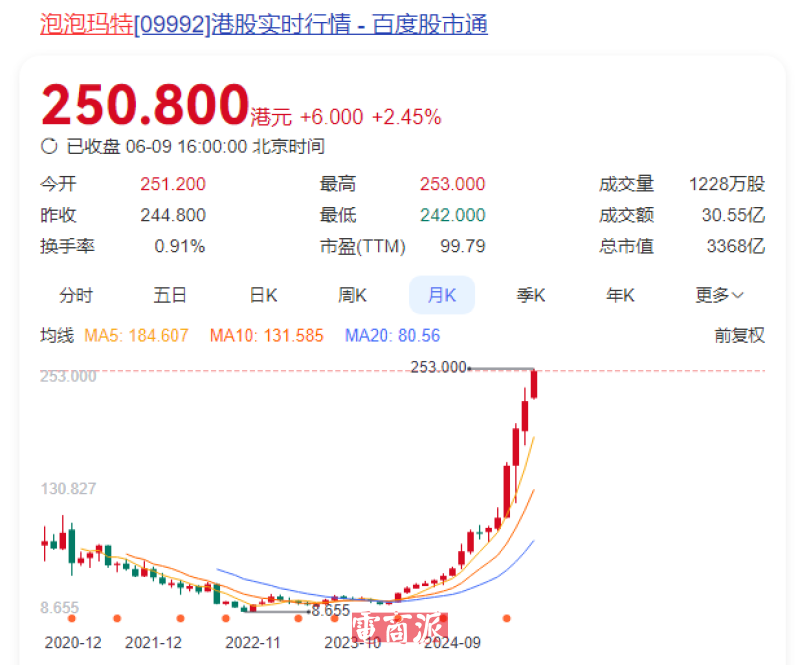Click the 最高 value 253.000 in stats
This screenshot has height=665, width=800.
[x=453, y=184]
